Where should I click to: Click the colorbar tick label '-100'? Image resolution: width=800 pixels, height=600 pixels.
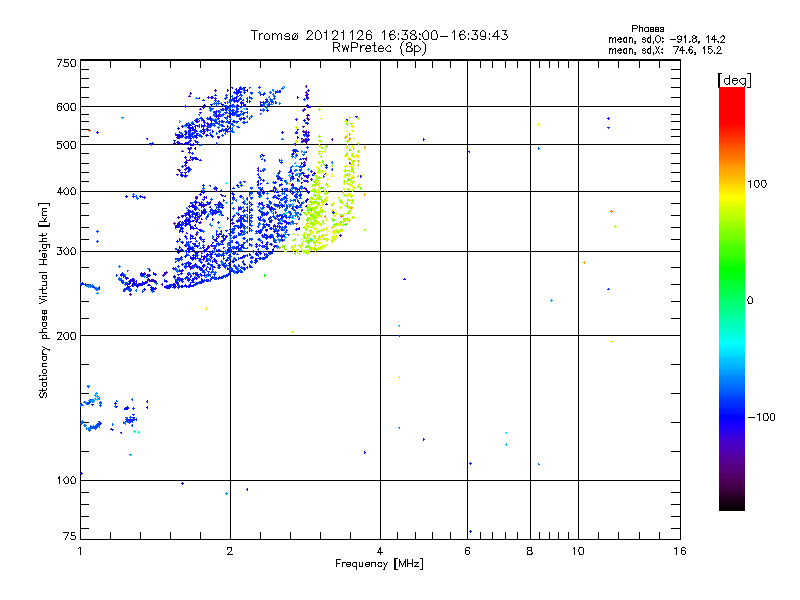[761, 417]
